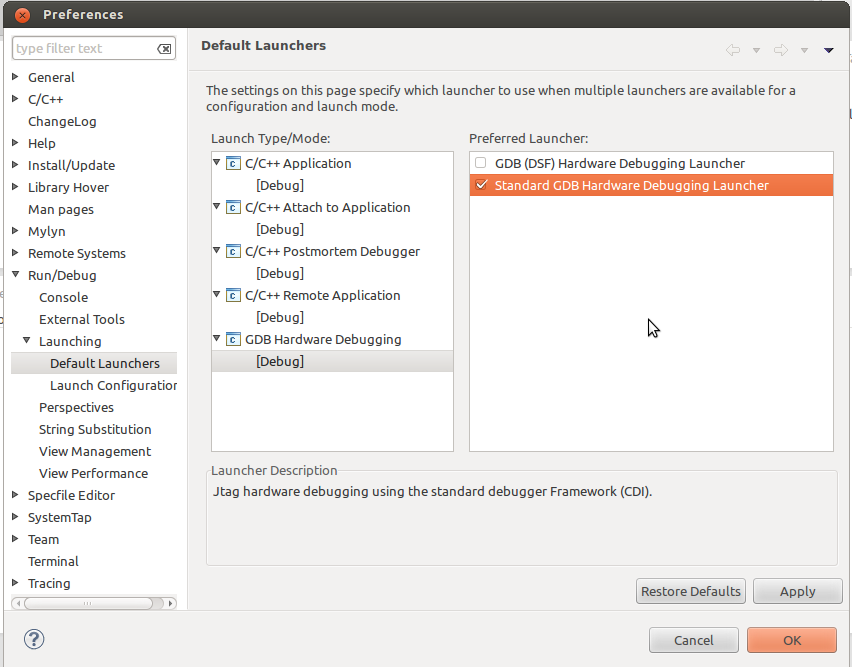The width and height of the screenshot is (852, 667).
Task: Open the Perspectives preferences page
Action: pyautogui.click(x=77, y=407)
